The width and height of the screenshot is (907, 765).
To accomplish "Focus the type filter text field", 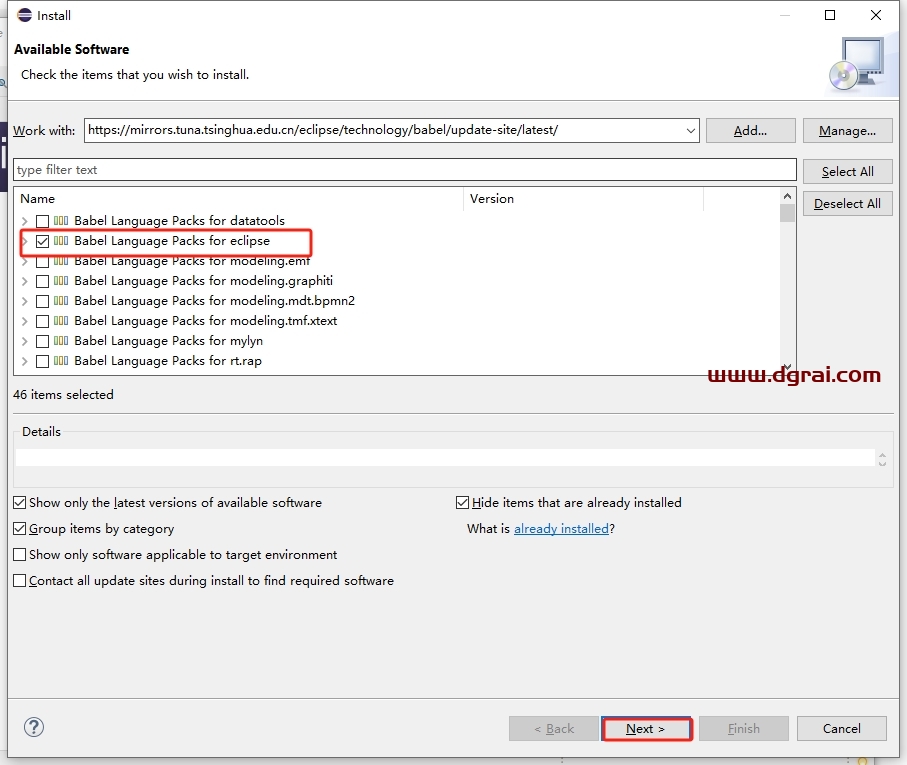I will (405, 170).
